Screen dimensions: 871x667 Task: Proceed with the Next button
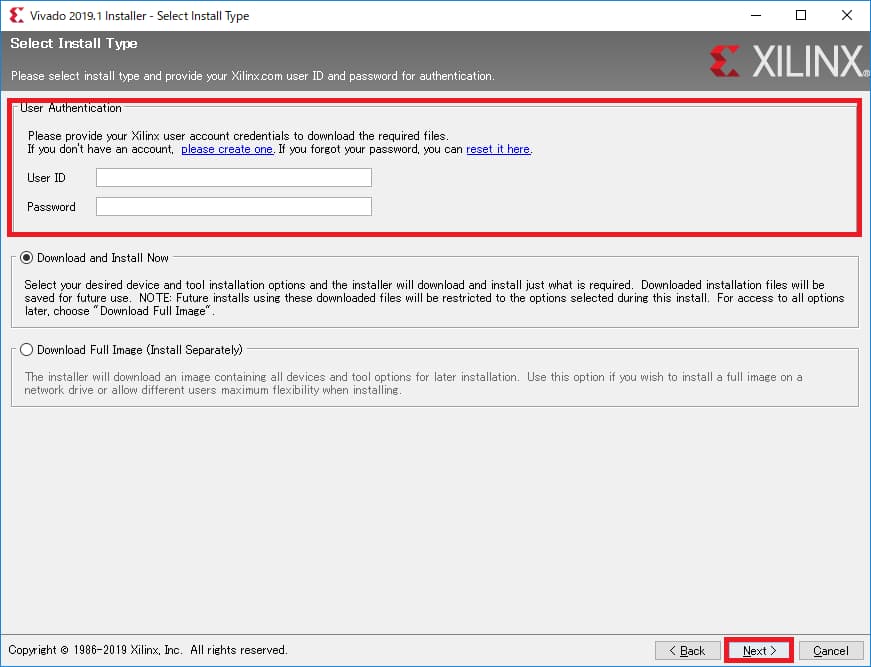click(x=759, y=650)
